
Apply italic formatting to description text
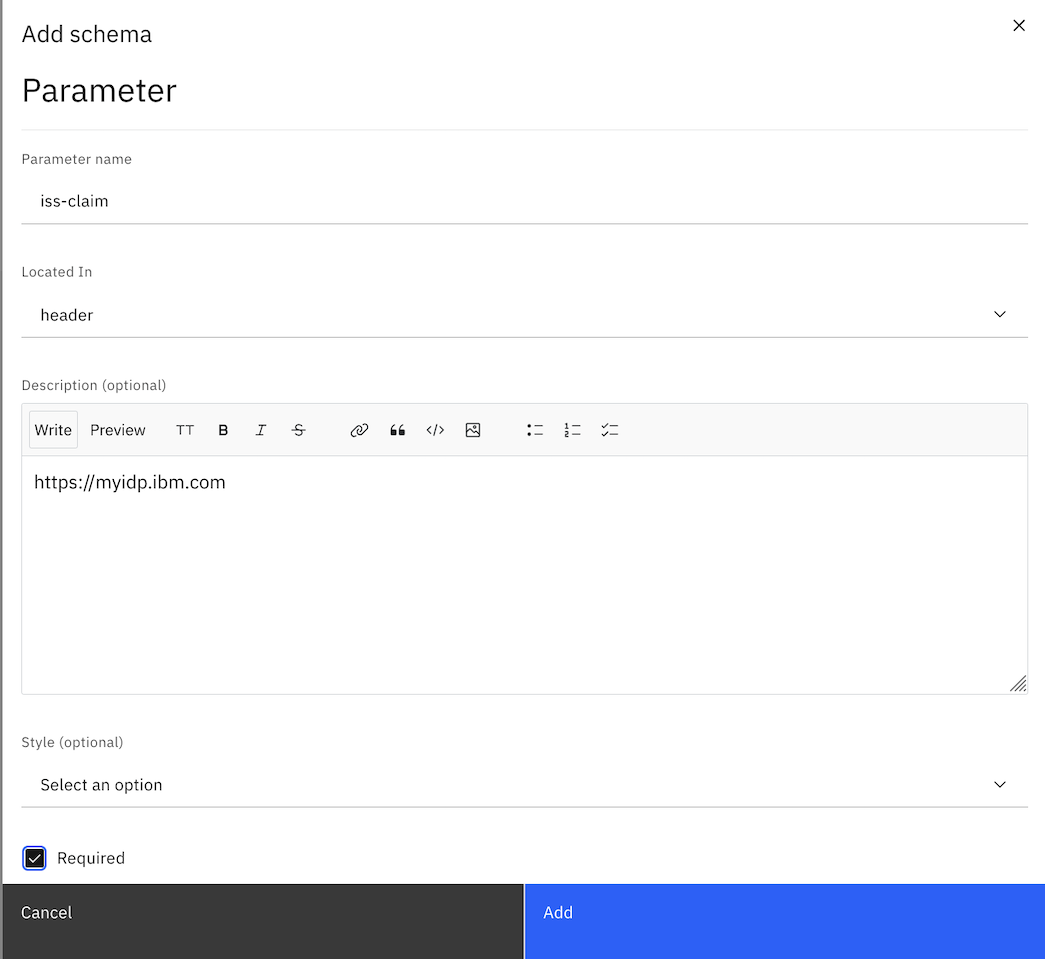[x=261, y=430]
